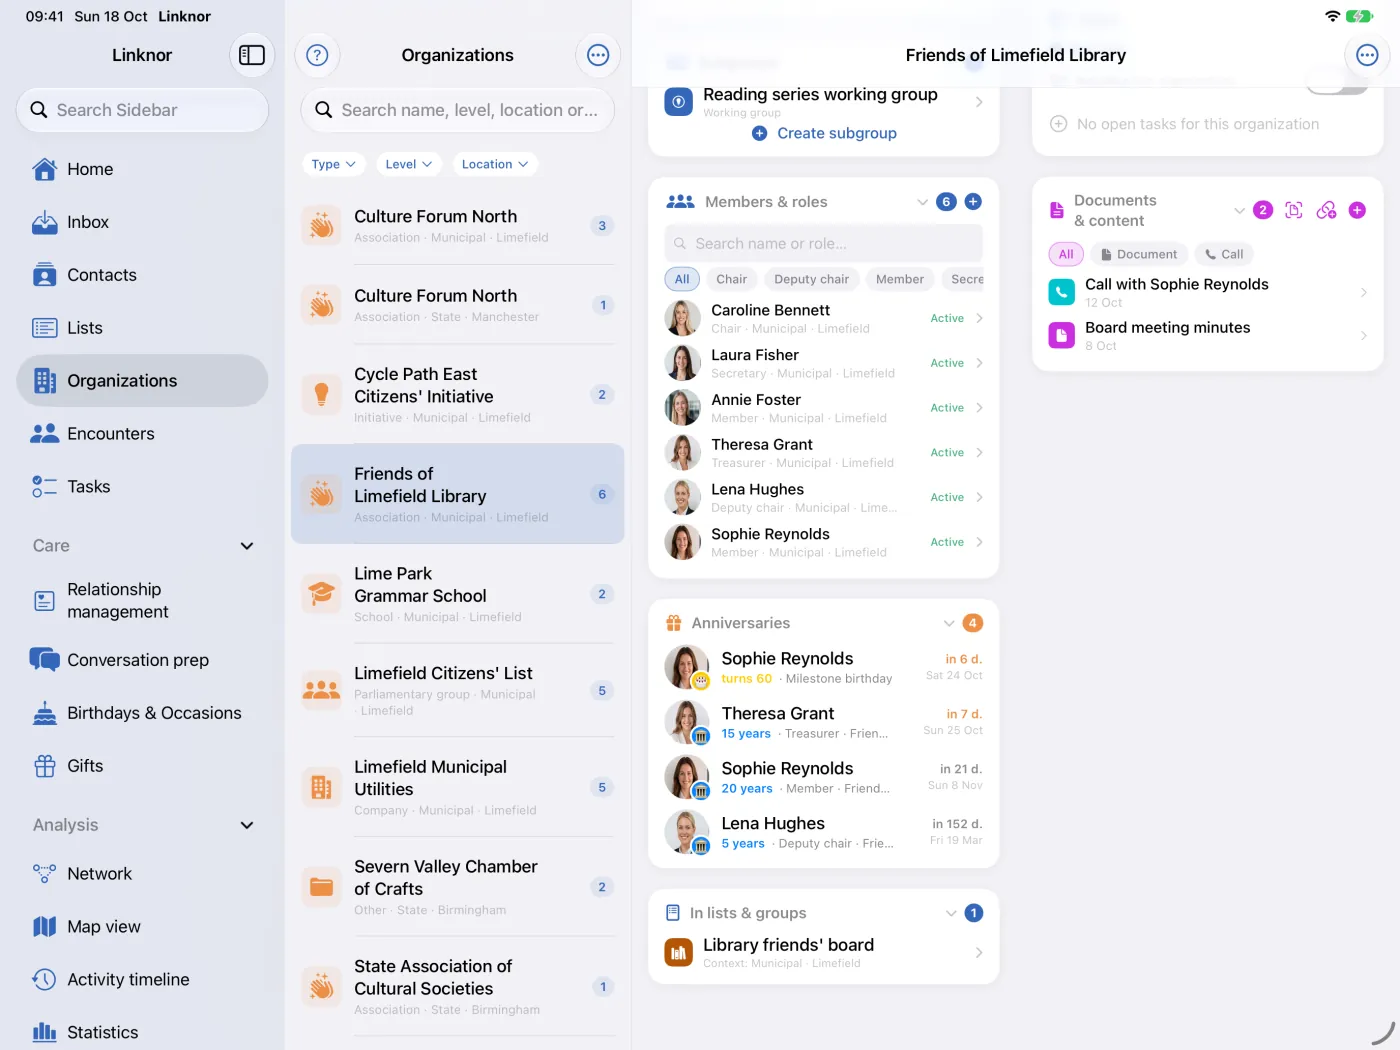Image resolution: width=1400 pixels, height=1050 pixels.
Task: Collapse the Analysis sidebar section
Action: pos(247,825)
